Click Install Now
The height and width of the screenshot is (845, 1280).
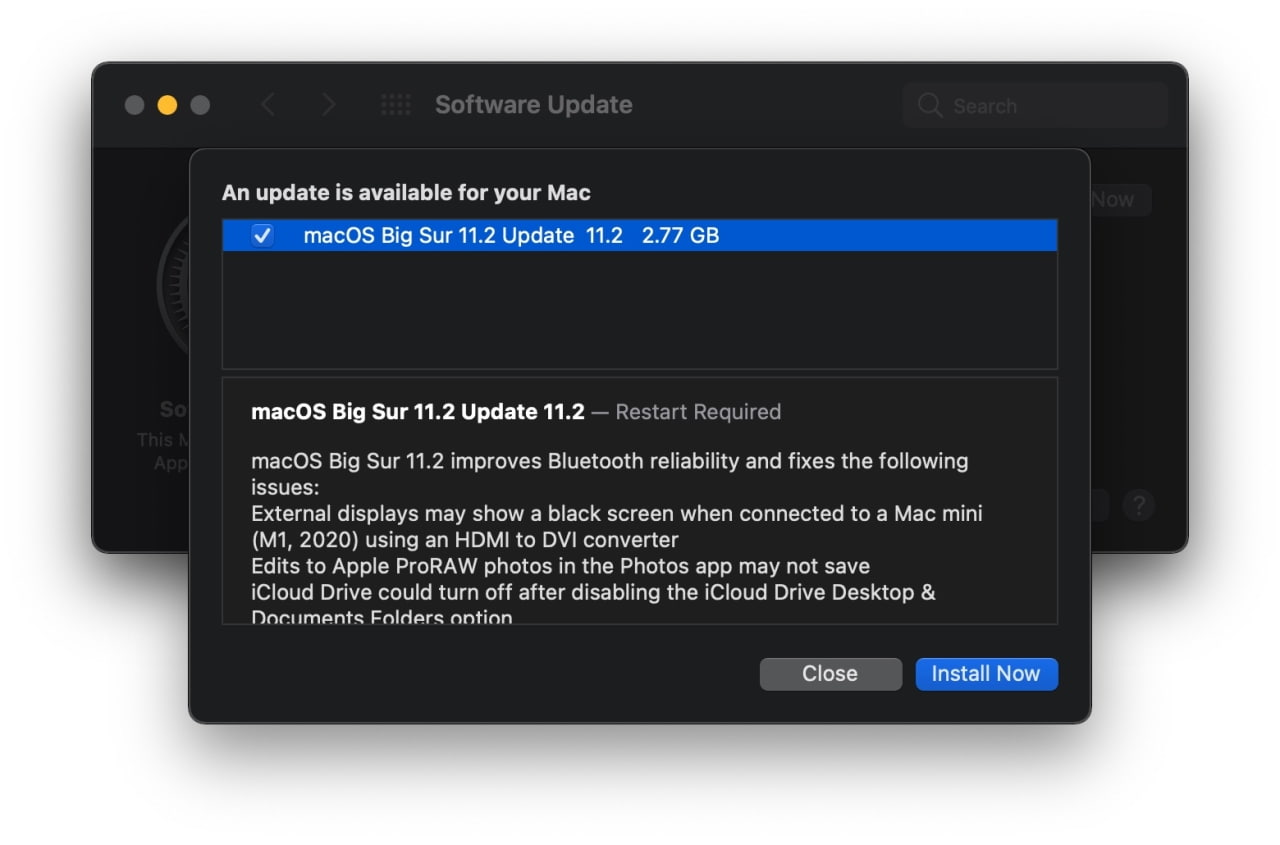(x=986, y=673)
